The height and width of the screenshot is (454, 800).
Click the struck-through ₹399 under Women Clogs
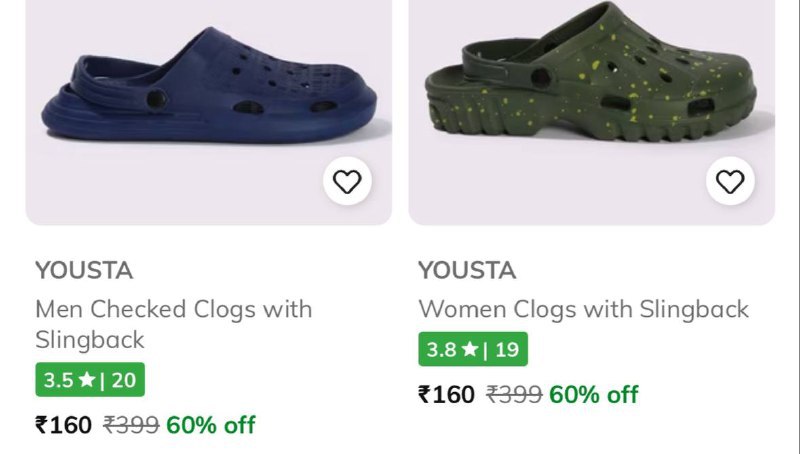click(x=514, y=394)
